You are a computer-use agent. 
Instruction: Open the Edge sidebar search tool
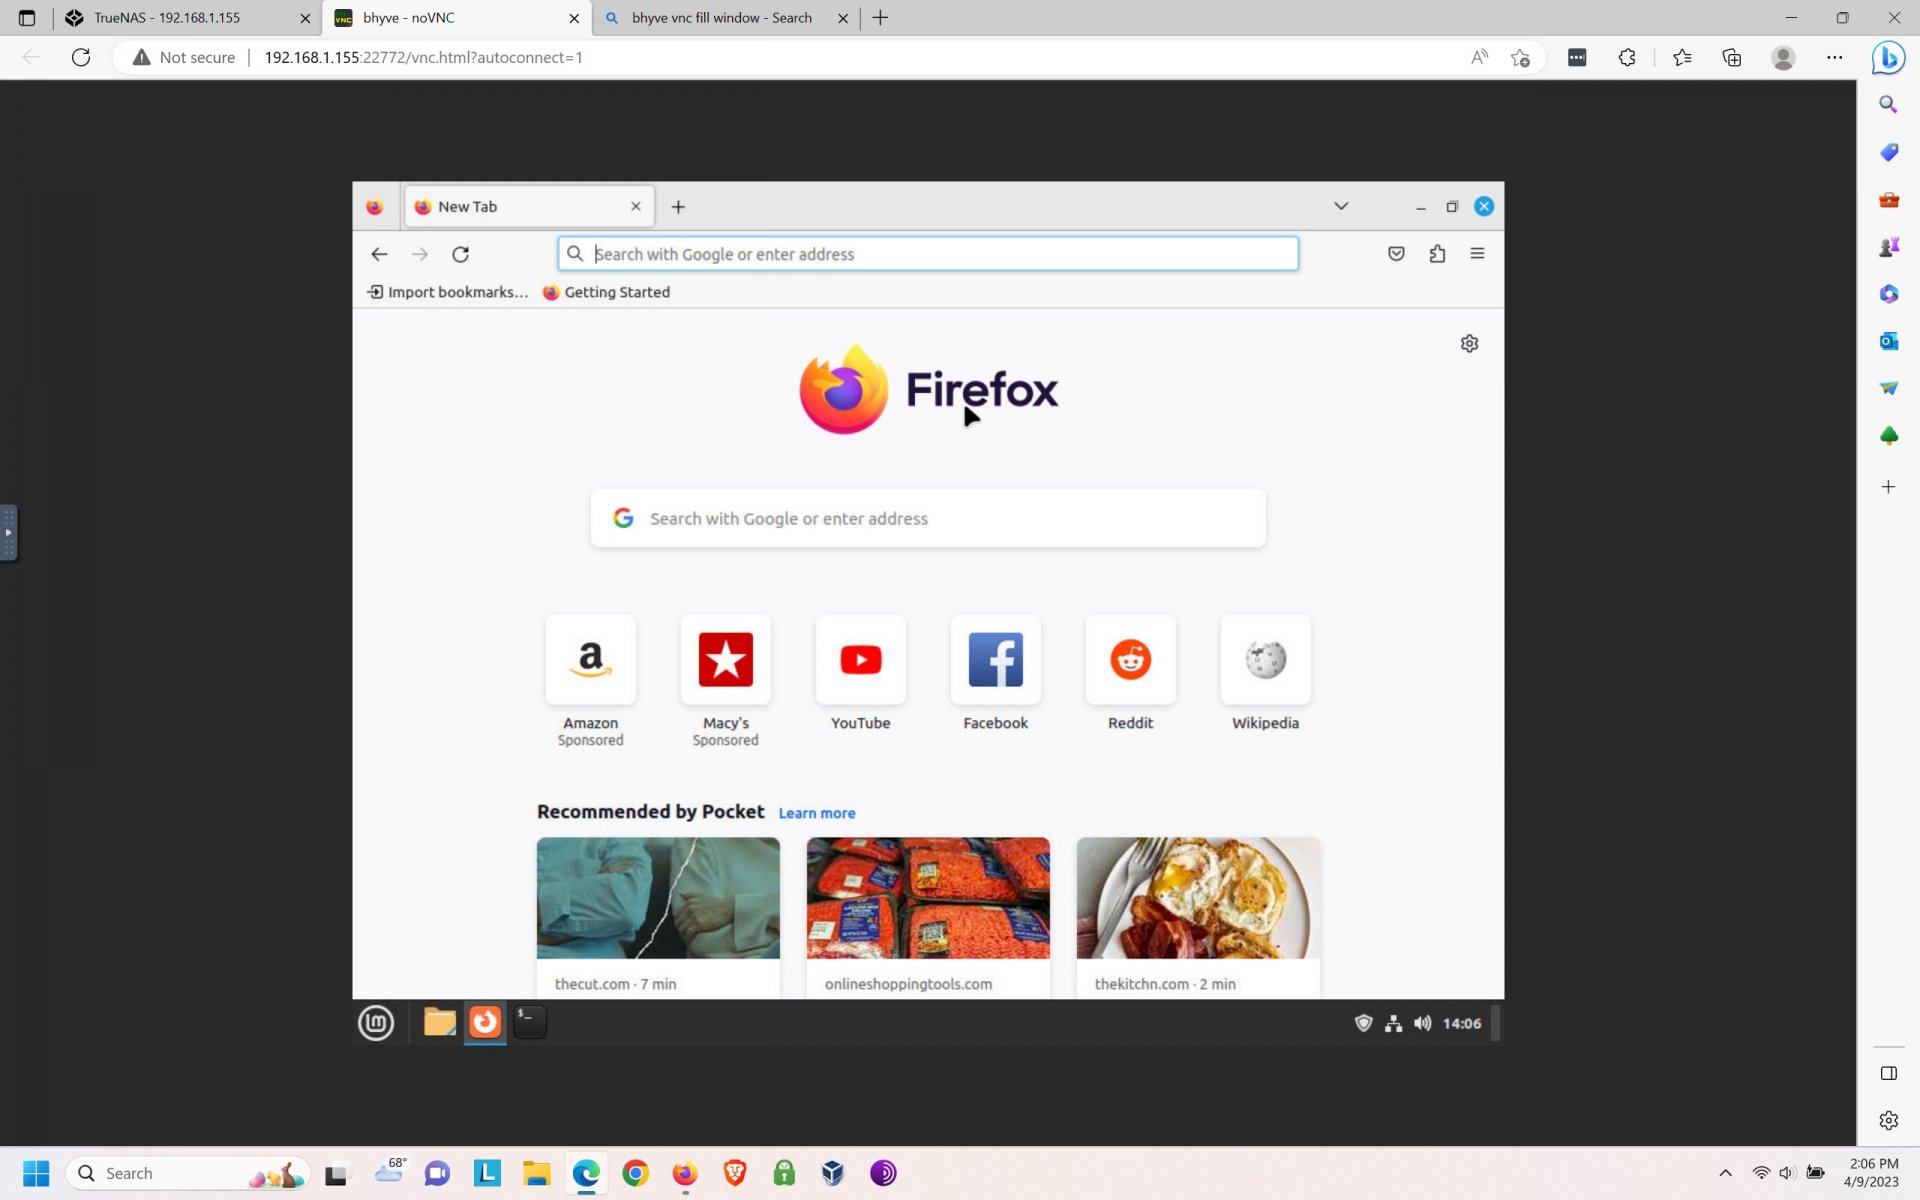tap(1888, 104)
